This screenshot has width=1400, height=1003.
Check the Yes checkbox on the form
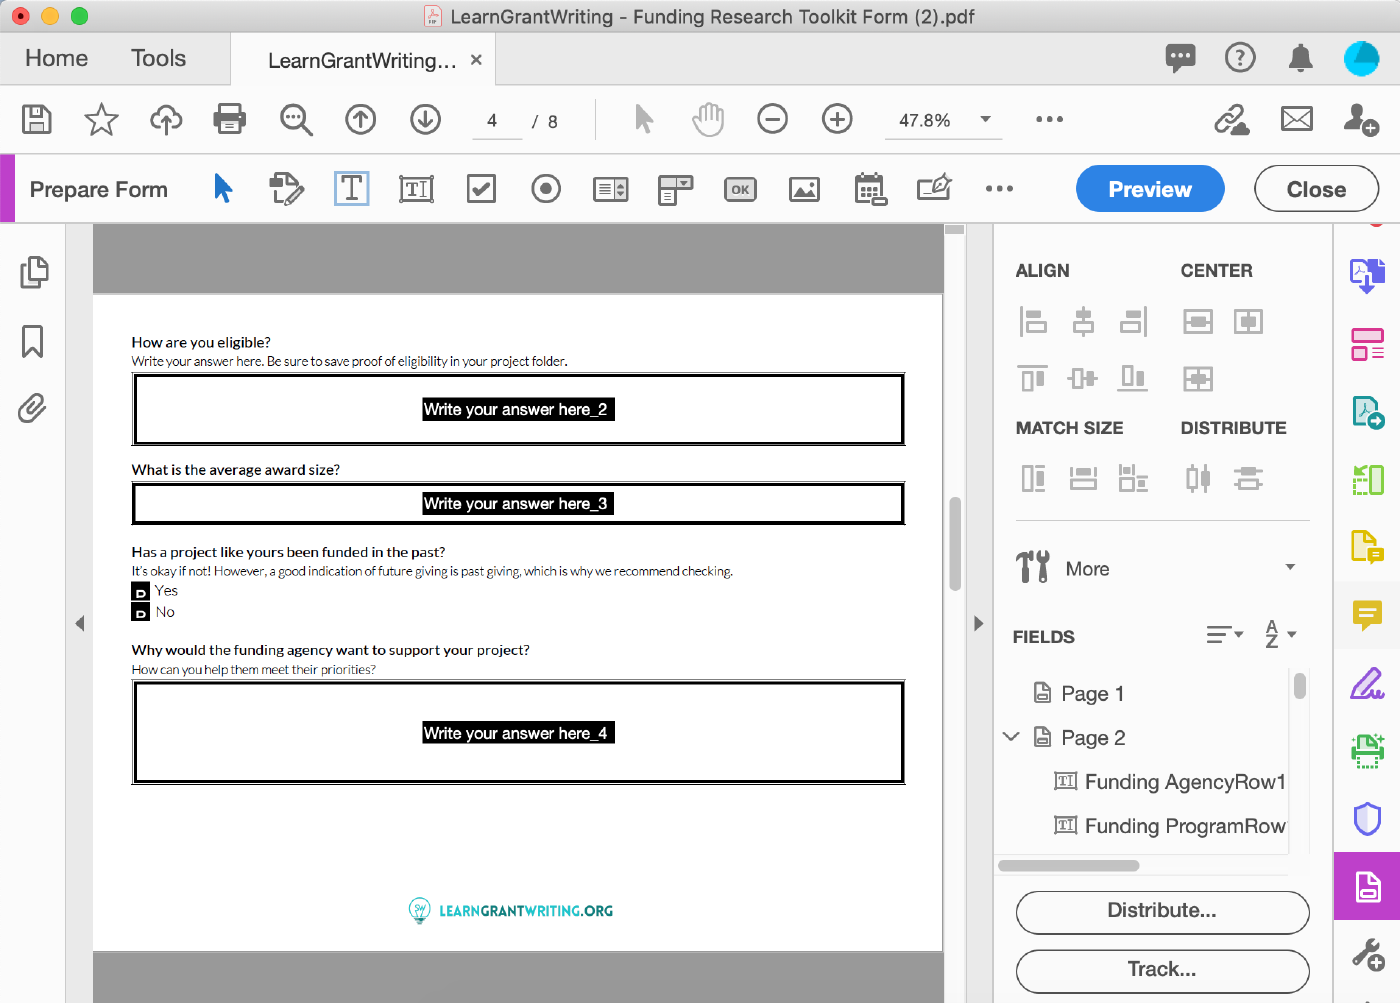click(140, 591)
